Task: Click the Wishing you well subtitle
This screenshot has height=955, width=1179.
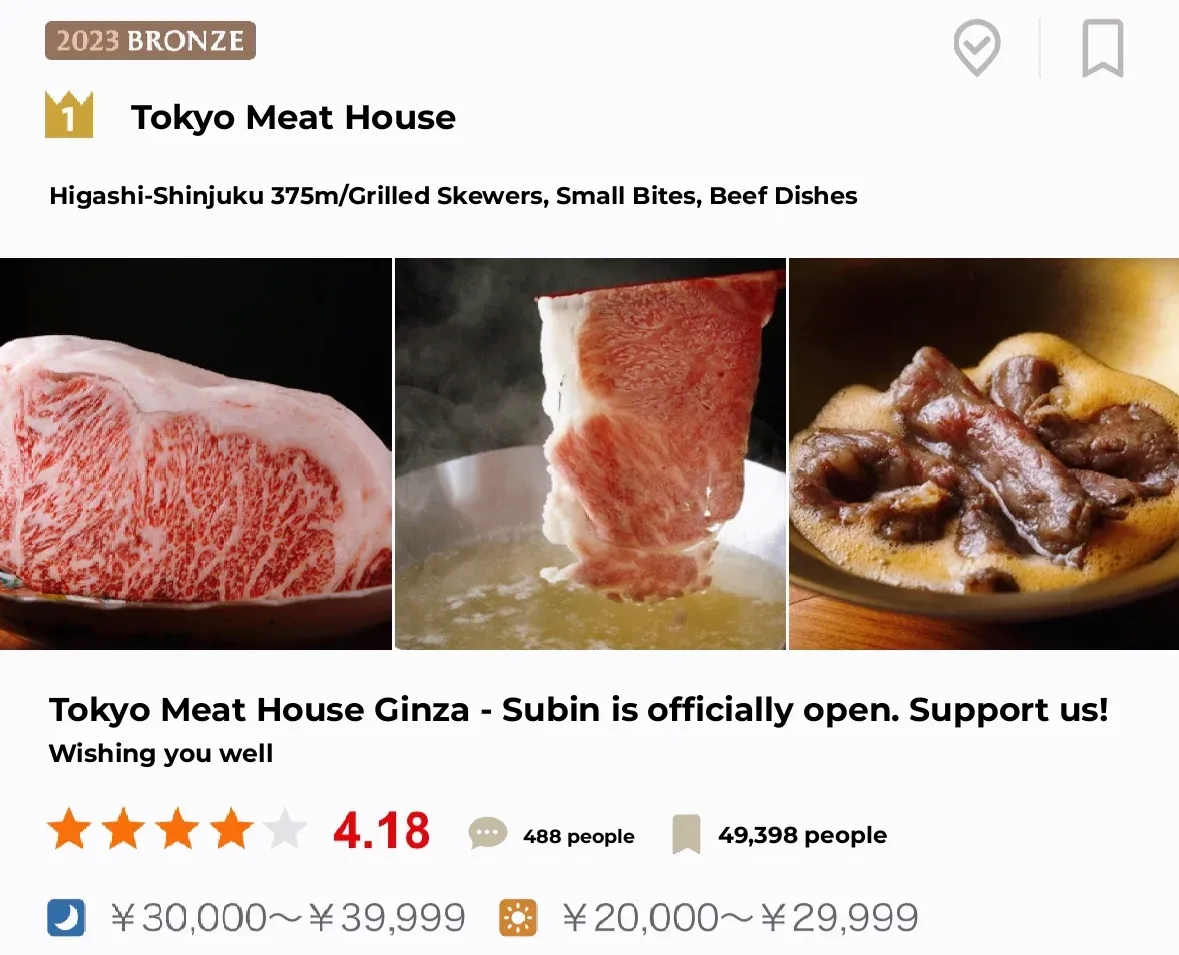Action: point(160,753)
